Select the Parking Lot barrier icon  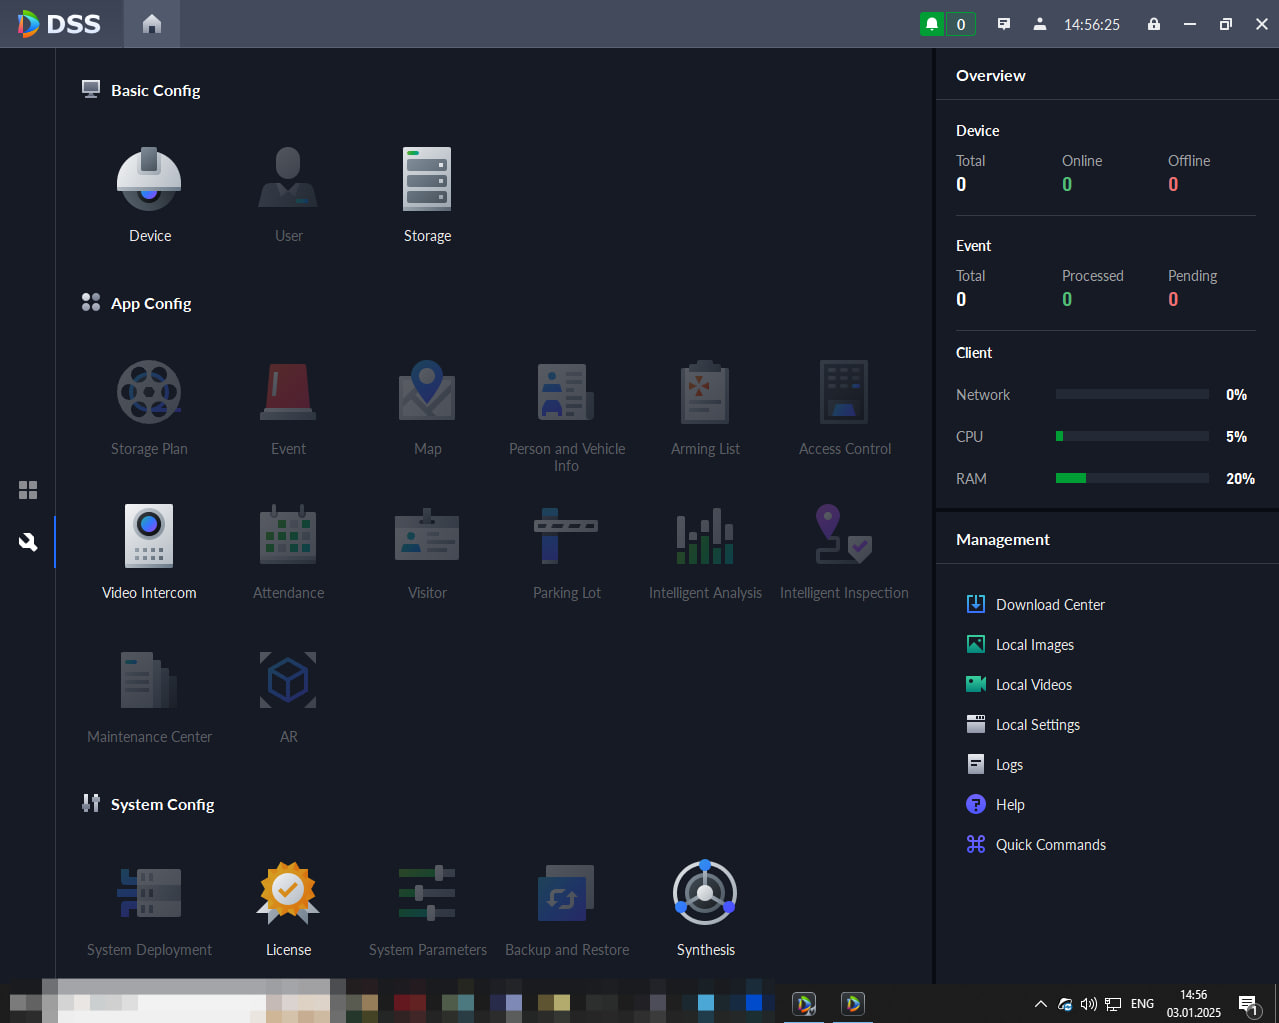pyautogui.click(x=566, y=536)
